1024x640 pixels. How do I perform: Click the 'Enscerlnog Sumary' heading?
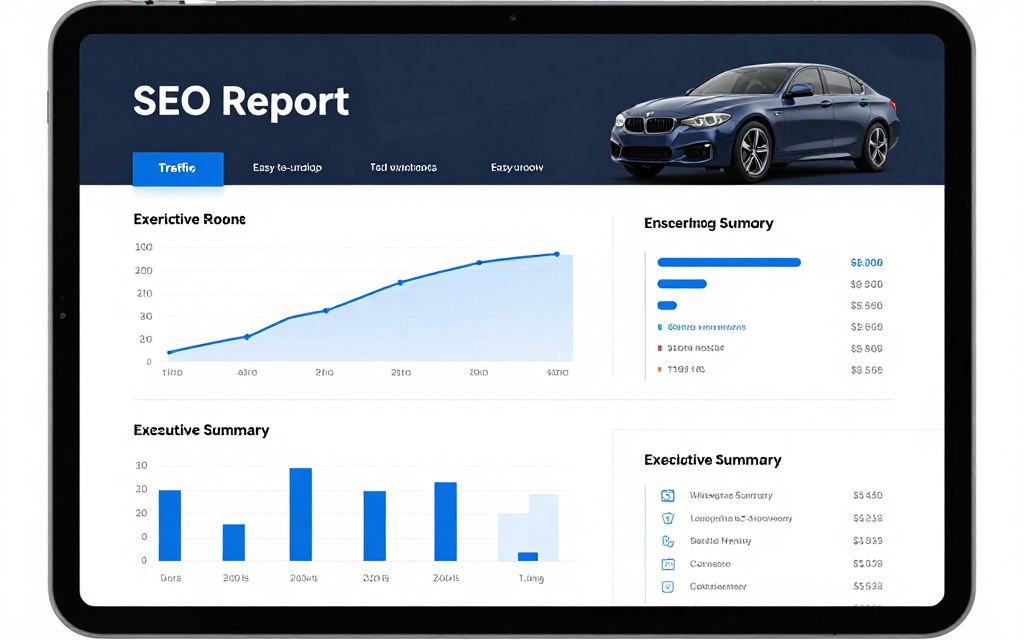pyautogui.click(x=709, y=223)
